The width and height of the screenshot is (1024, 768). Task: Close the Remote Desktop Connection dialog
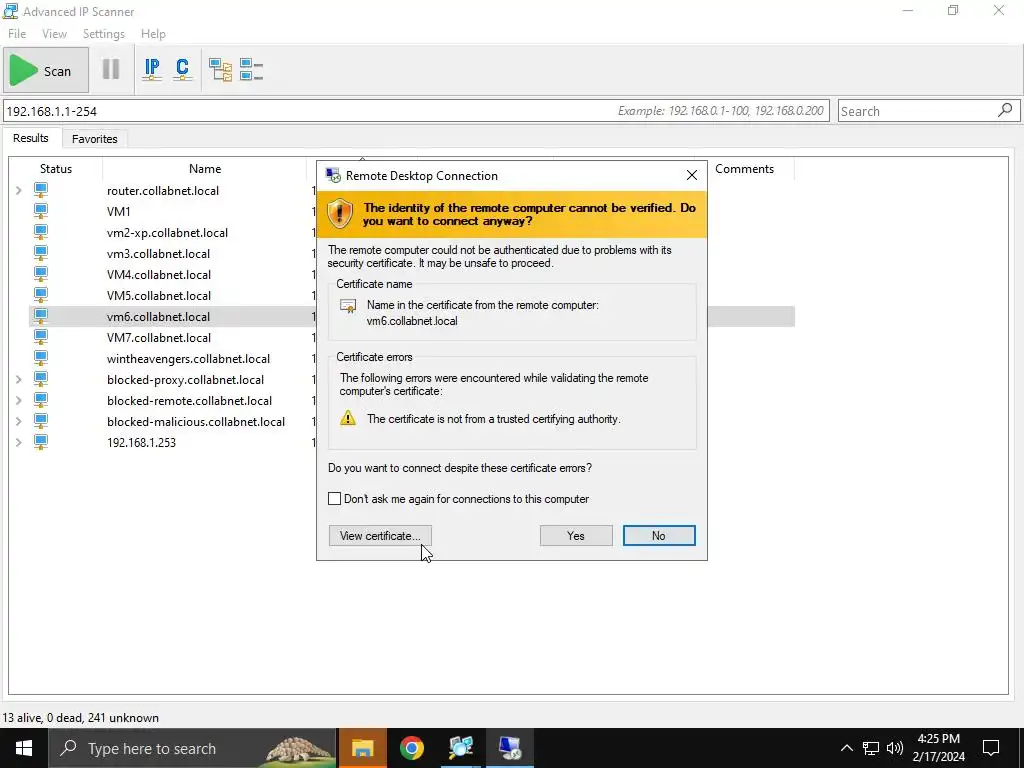(692, 175)
